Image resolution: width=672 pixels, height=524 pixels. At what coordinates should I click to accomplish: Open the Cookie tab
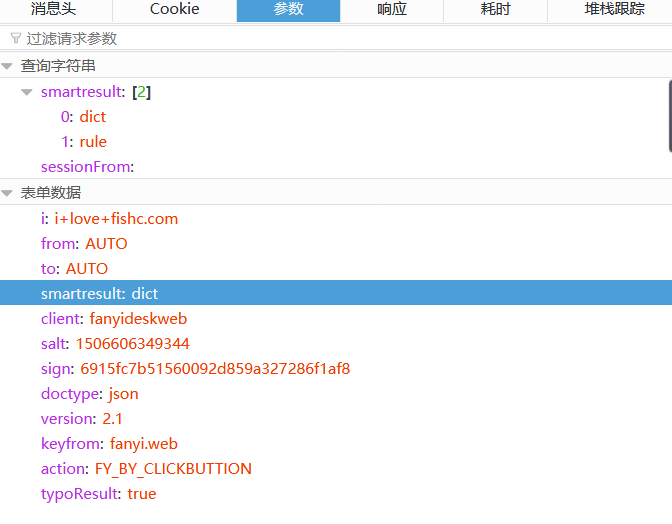pyautogui.click(x=174, y=9)
